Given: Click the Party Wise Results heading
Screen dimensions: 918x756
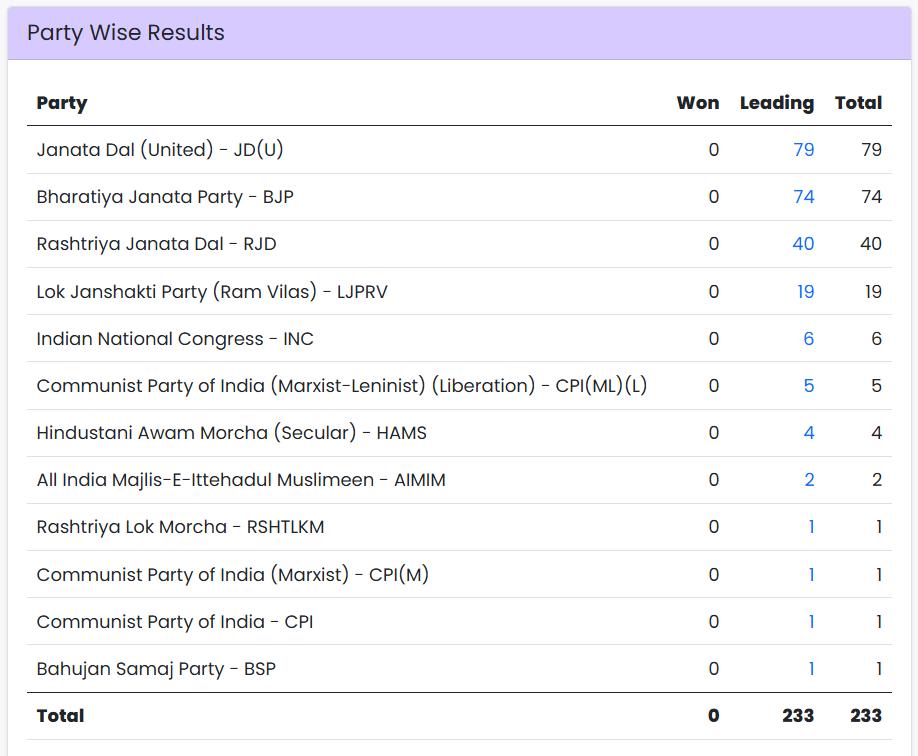Looking at the screenshot, I should click(126, 33).
